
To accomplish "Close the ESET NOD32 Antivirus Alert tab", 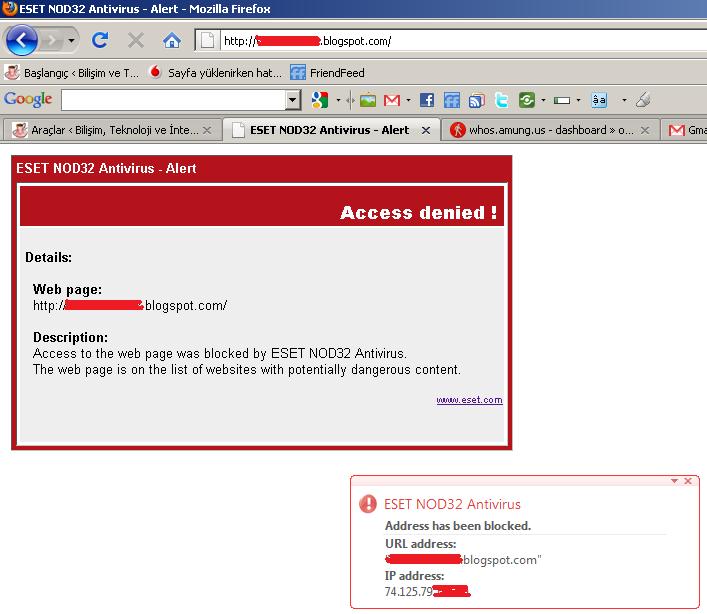I will (426, 130).
